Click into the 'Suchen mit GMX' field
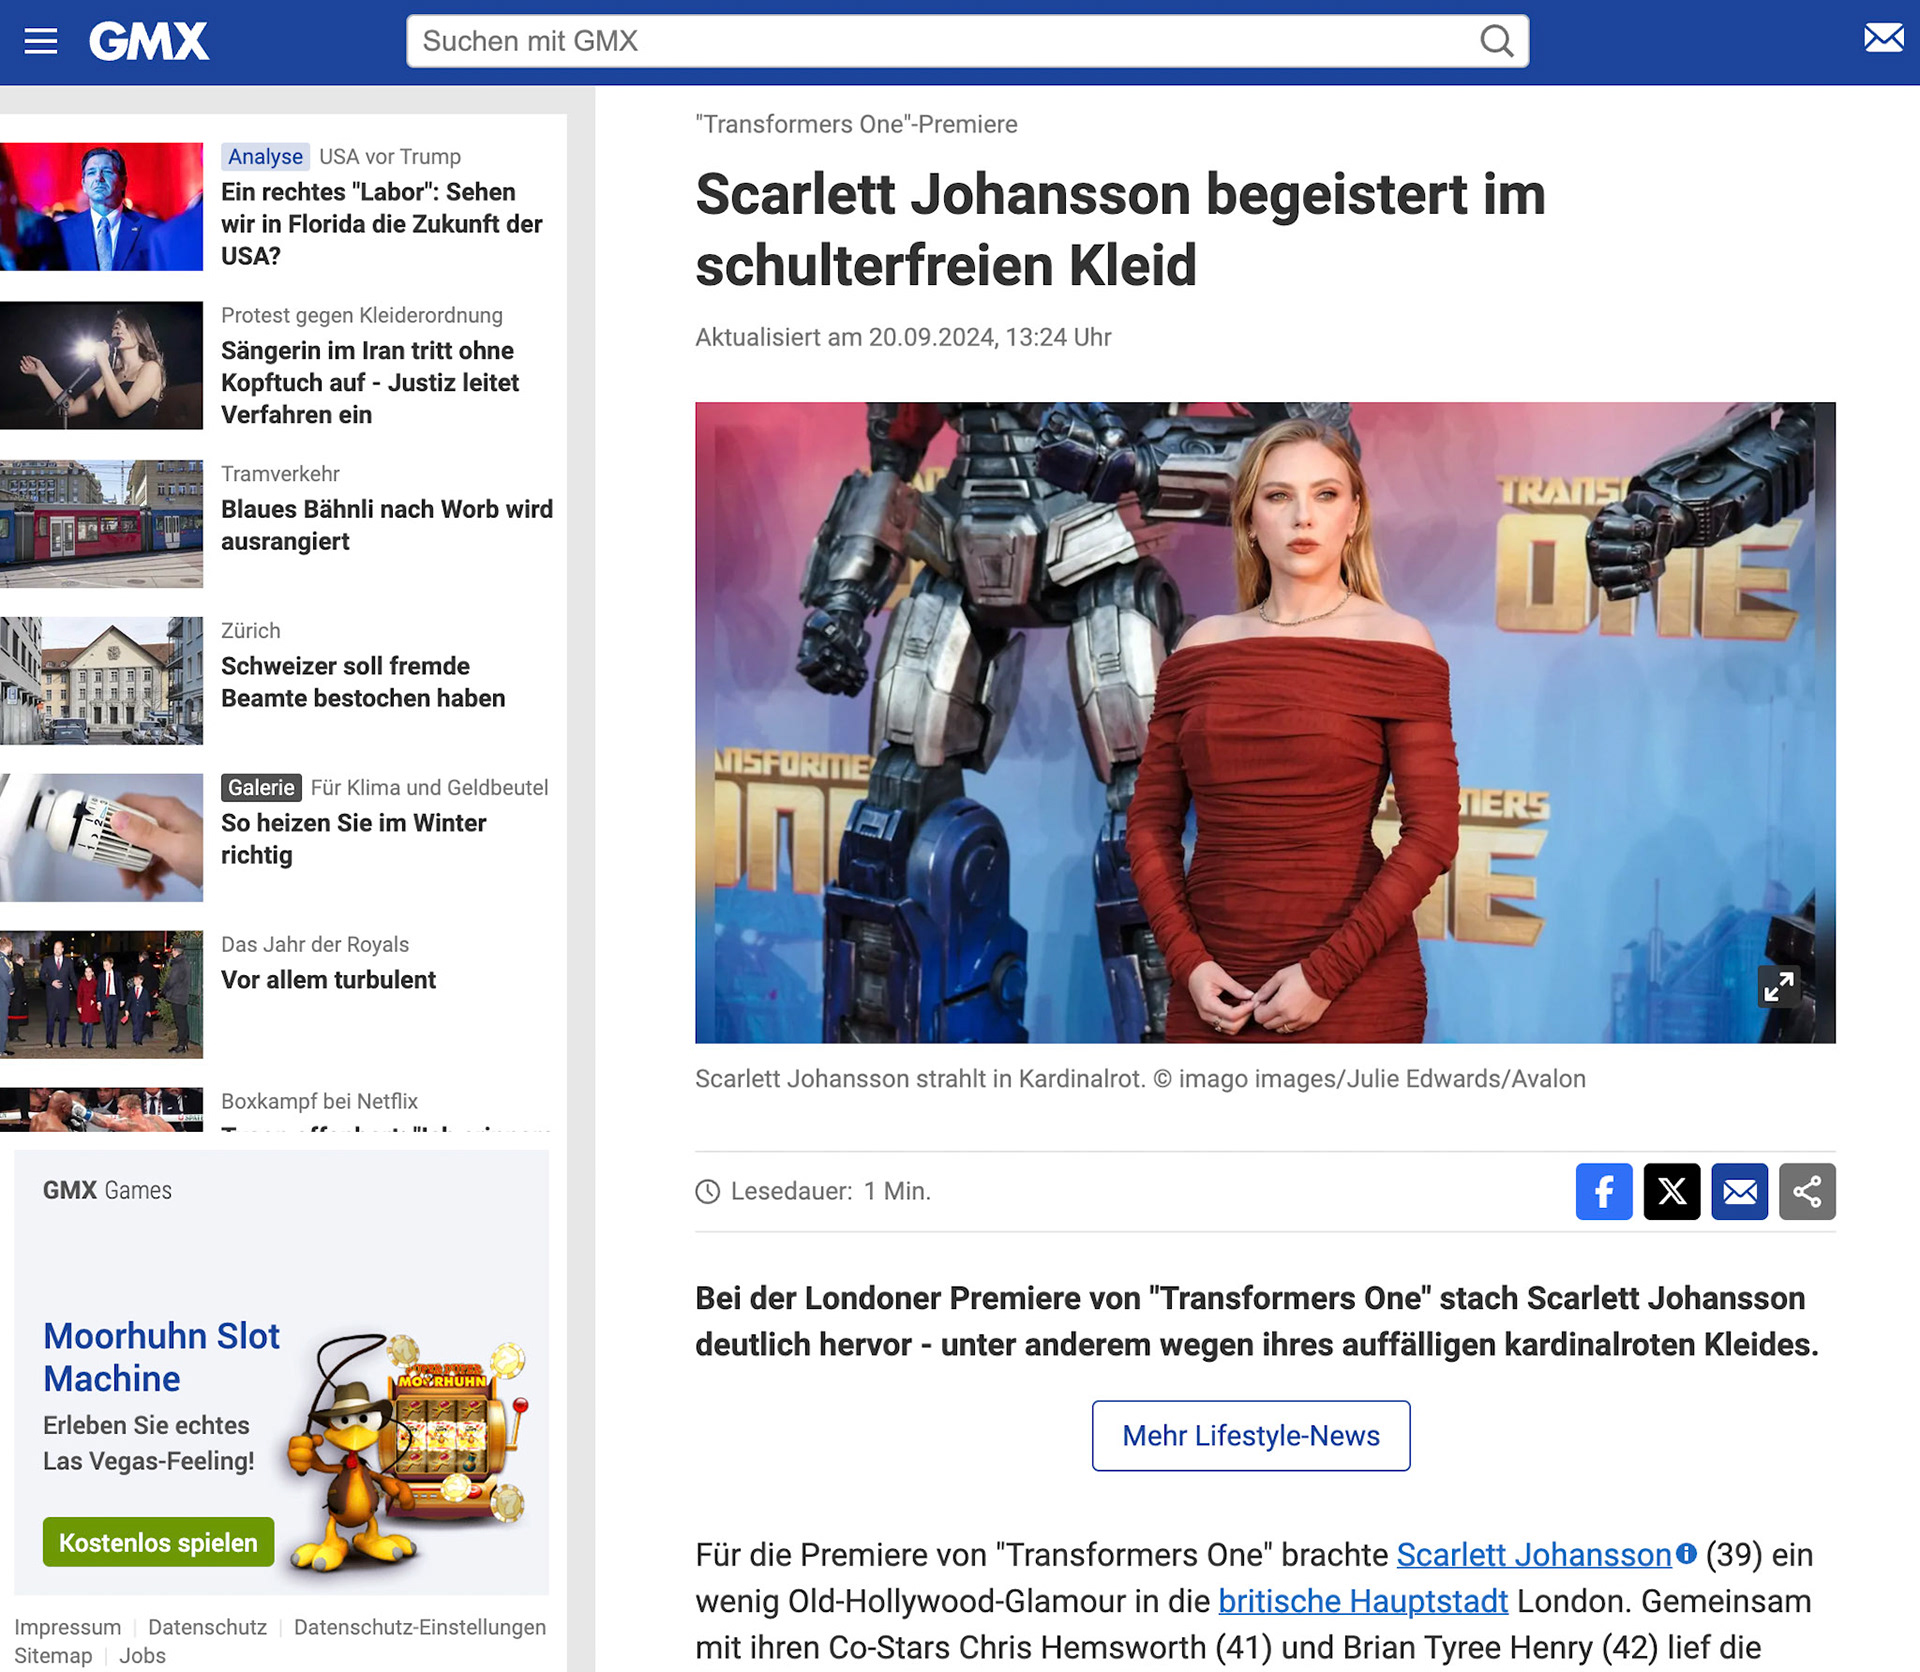 pyautogui.click(x=940, y=41)
